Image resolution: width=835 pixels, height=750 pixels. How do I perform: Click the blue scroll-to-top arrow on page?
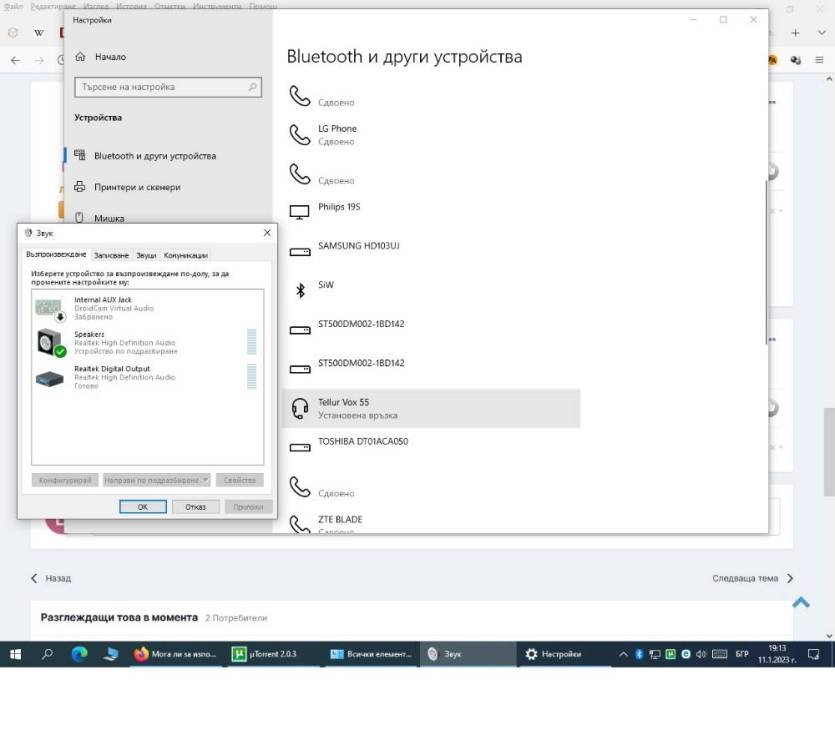click(801, 602)
